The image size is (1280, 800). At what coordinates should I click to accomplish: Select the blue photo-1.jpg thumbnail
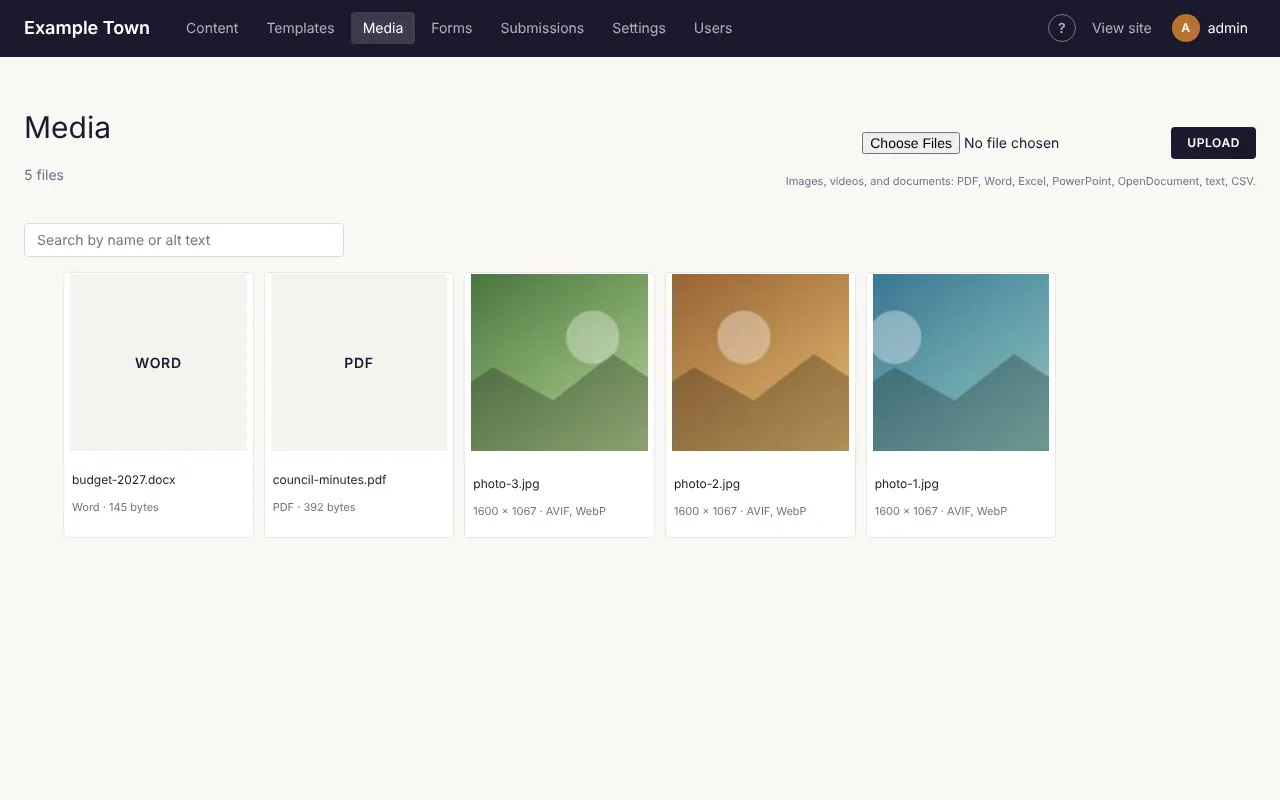click(x=961, y=362)
